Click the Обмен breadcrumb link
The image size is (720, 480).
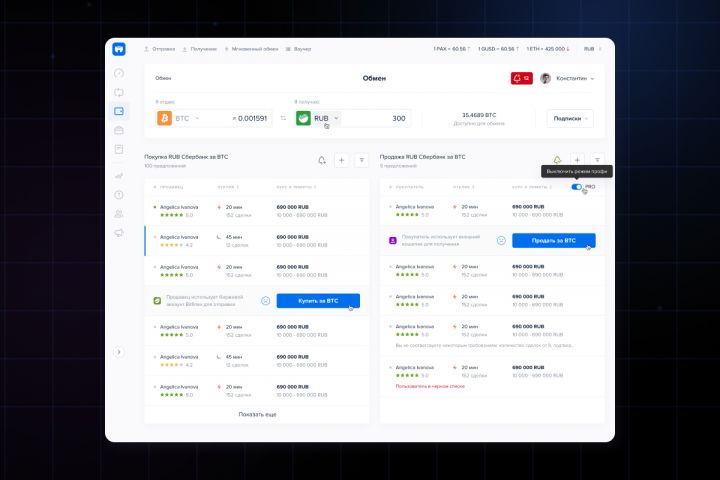pyautogui.click(x=163, y=78)
